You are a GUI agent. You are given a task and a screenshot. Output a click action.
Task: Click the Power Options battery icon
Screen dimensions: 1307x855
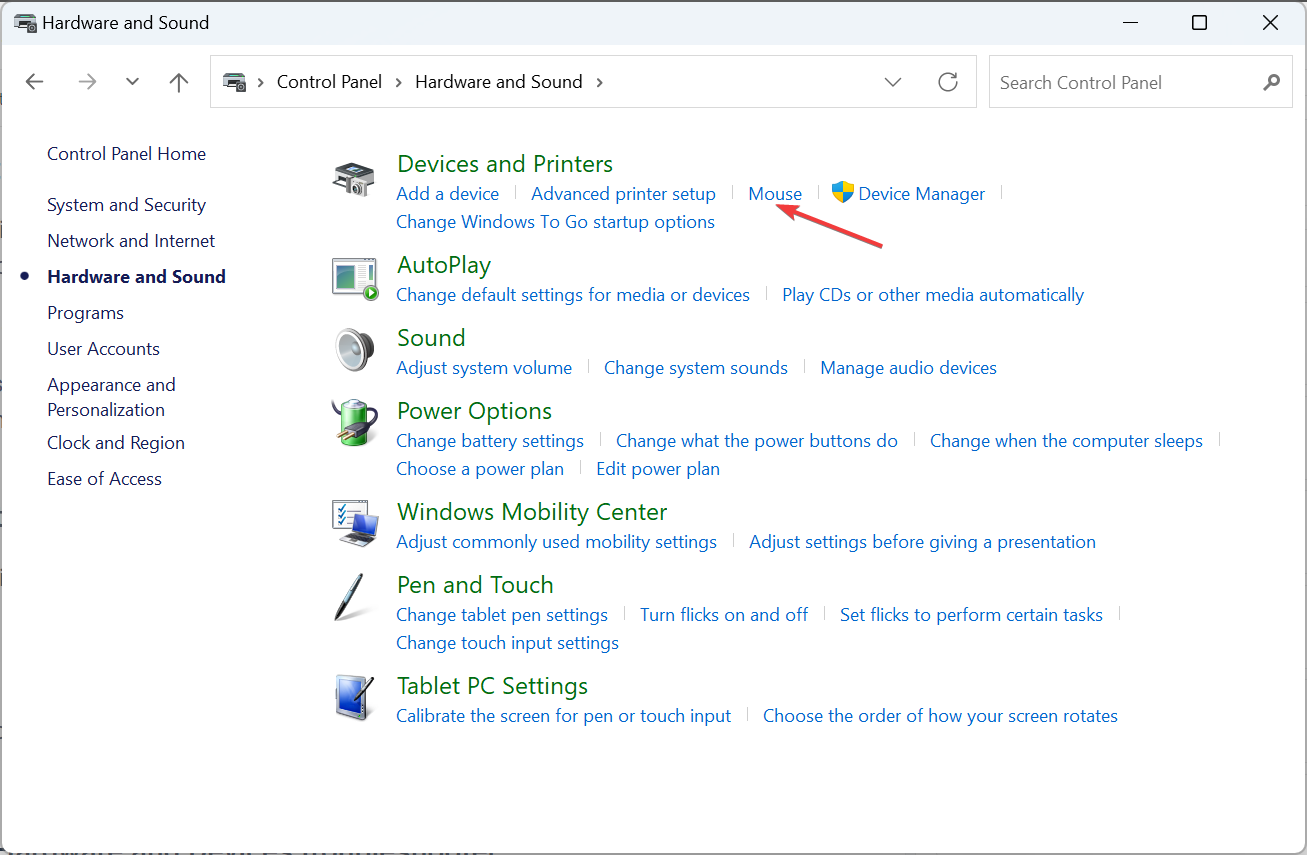click(354, 423)
